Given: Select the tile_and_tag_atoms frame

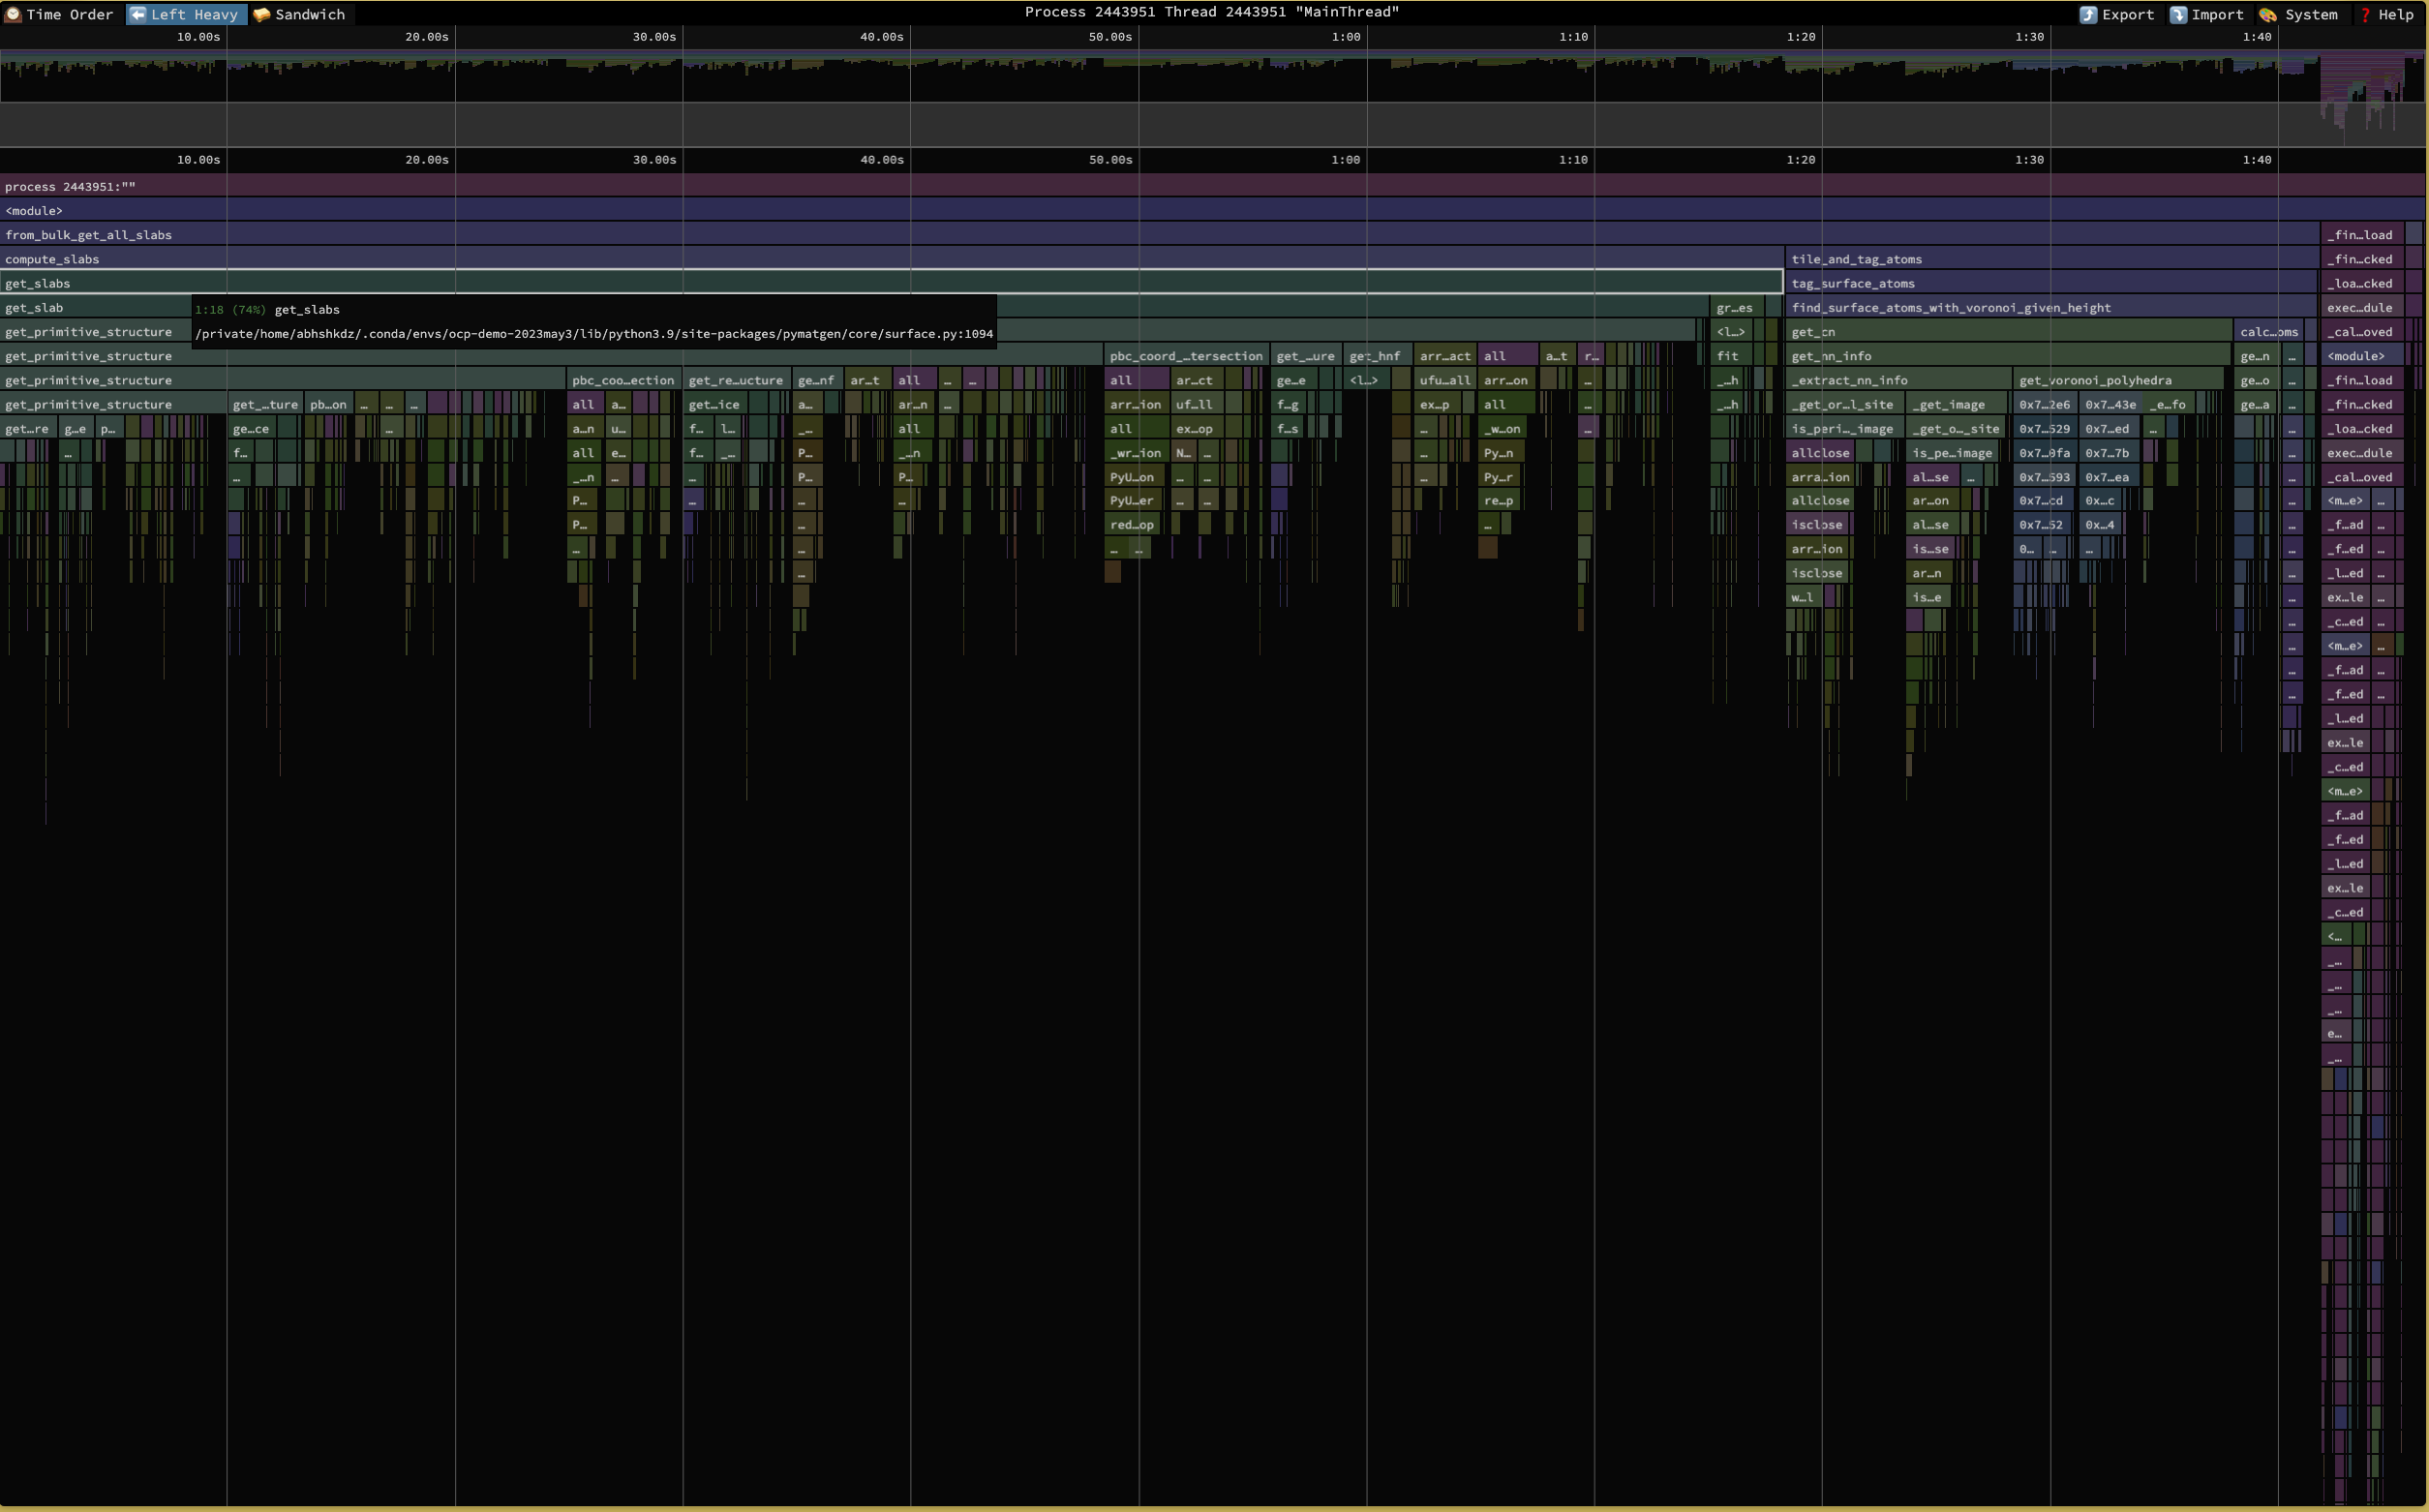Looking at the screenshot, I should tap(1856, 259).
